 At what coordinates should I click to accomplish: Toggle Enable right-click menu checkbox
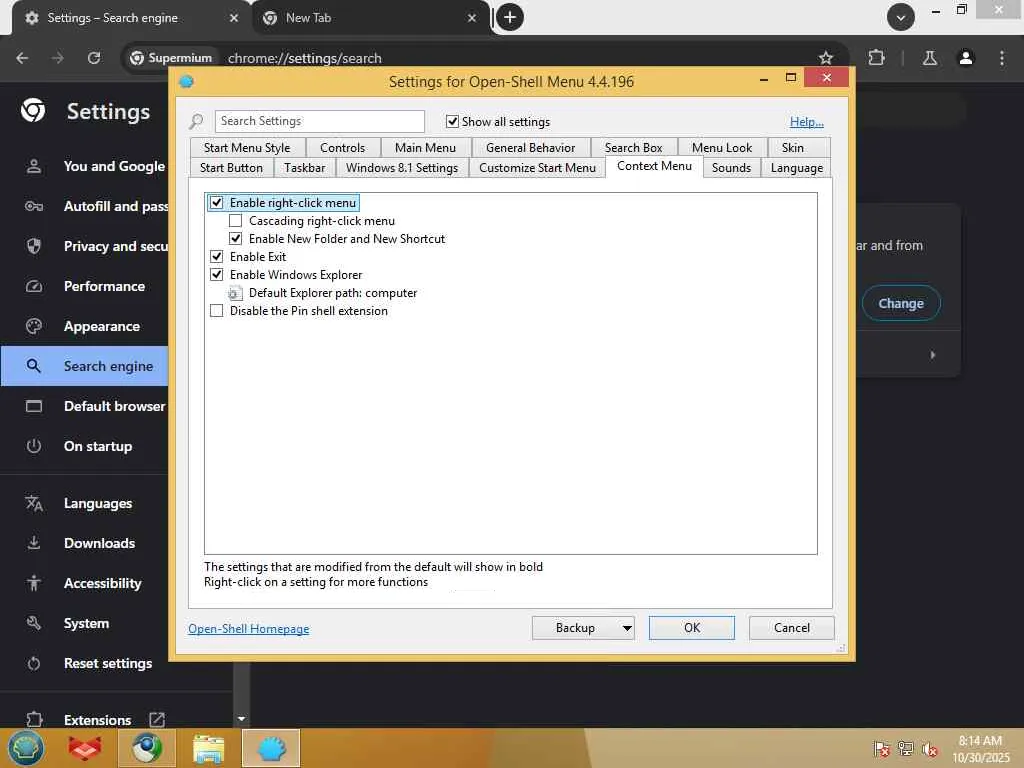pos(216,202)
